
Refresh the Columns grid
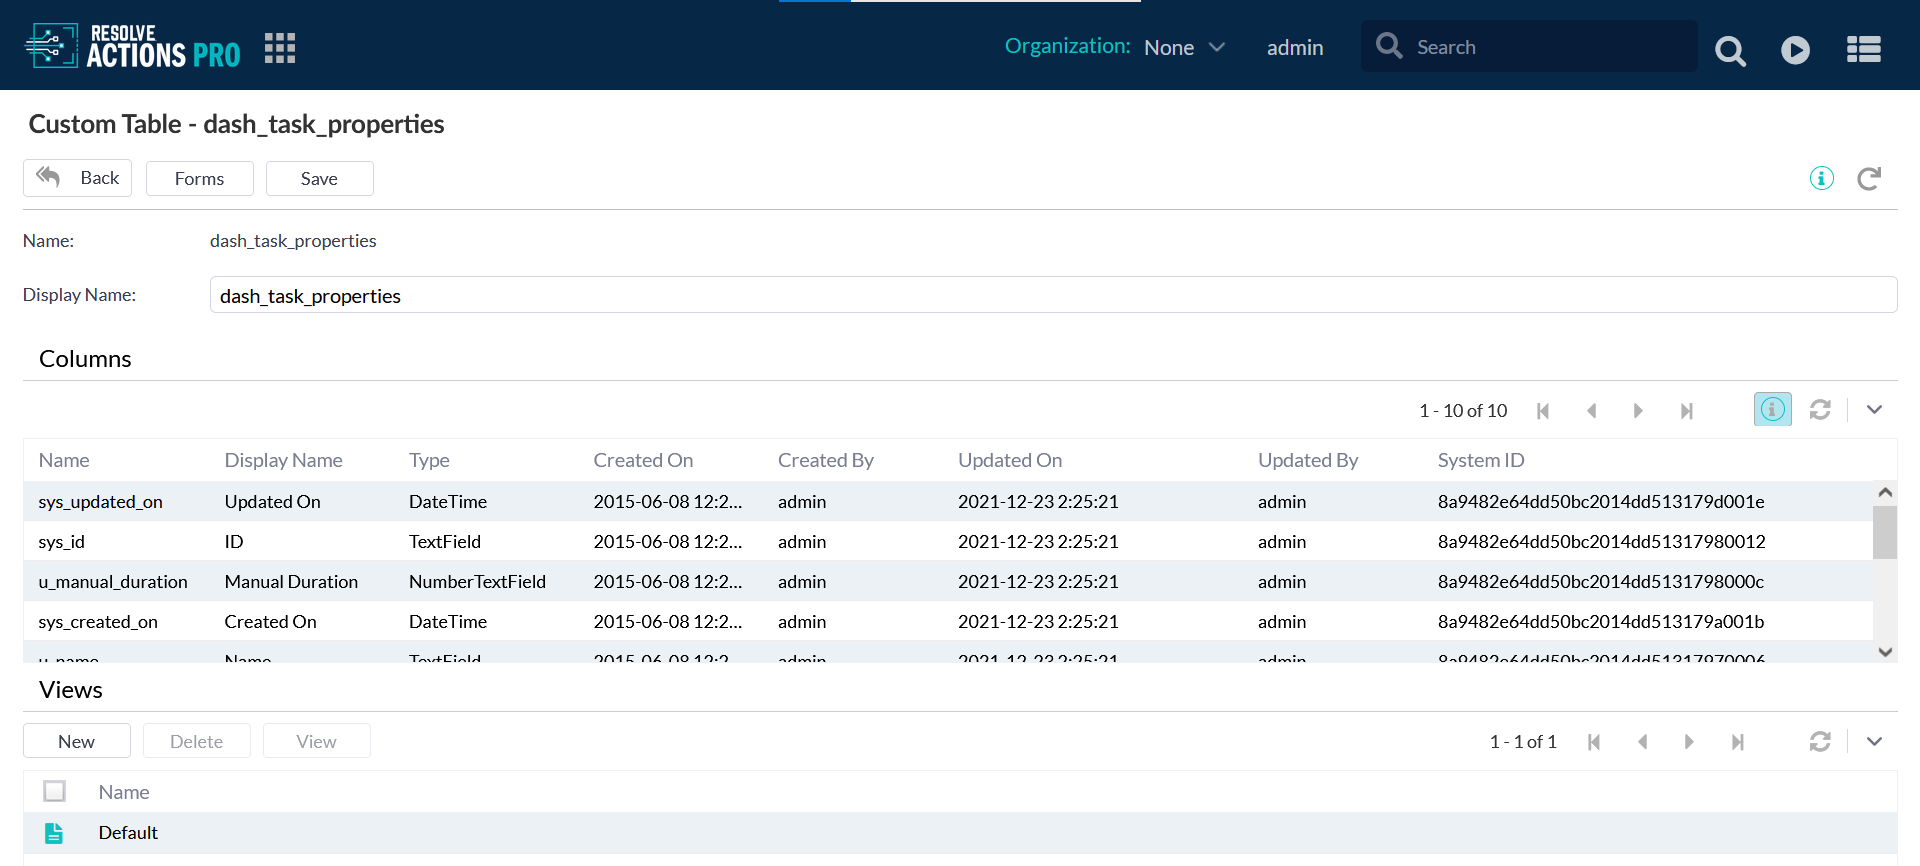1820,410
